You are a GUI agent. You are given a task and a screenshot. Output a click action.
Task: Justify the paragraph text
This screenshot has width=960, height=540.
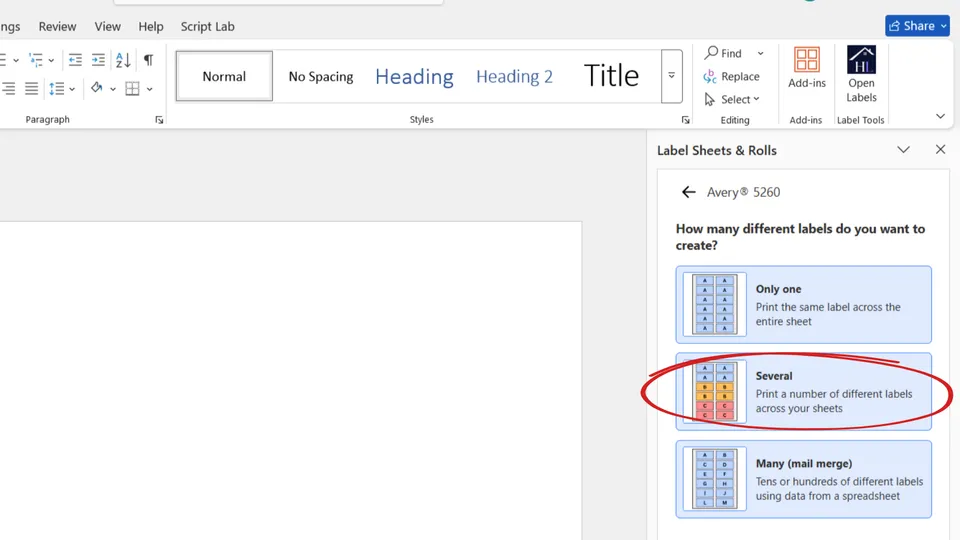(31, 89)
